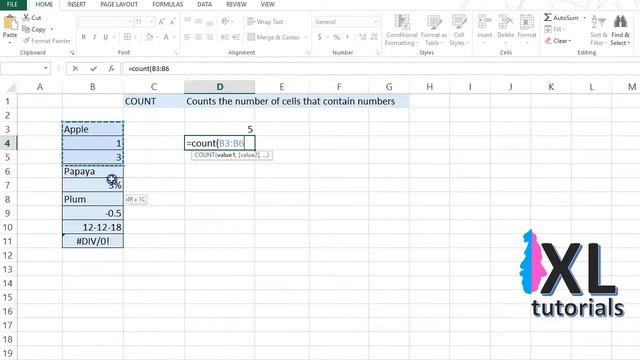Select the Format Painter brush

[26, 41]
